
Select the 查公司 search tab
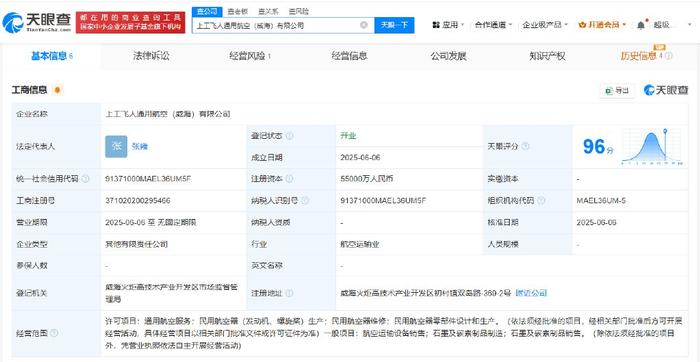(207, 12)
